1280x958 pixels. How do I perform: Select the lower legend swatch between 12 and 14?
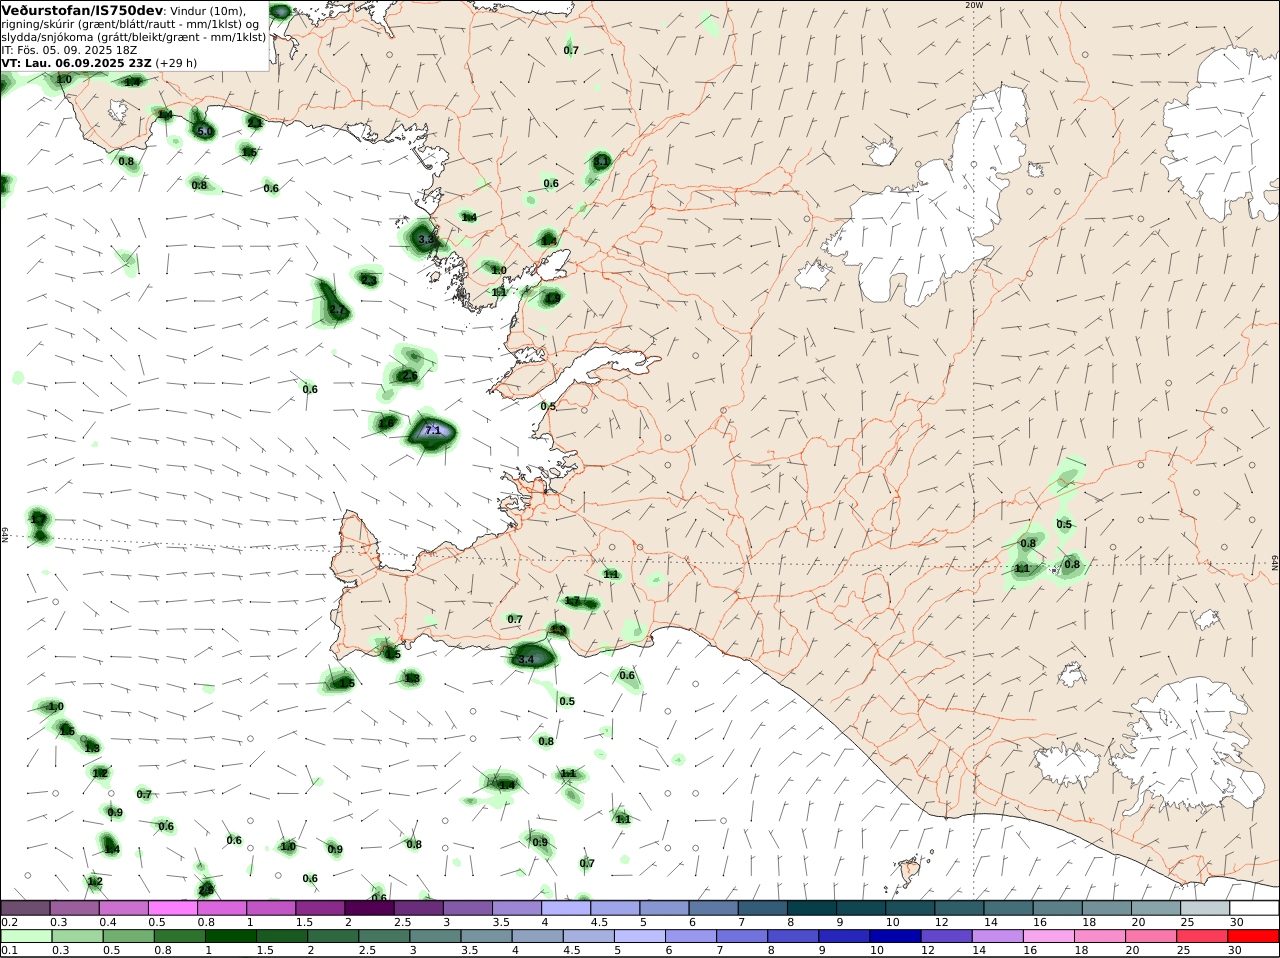(x=946, y=936)
